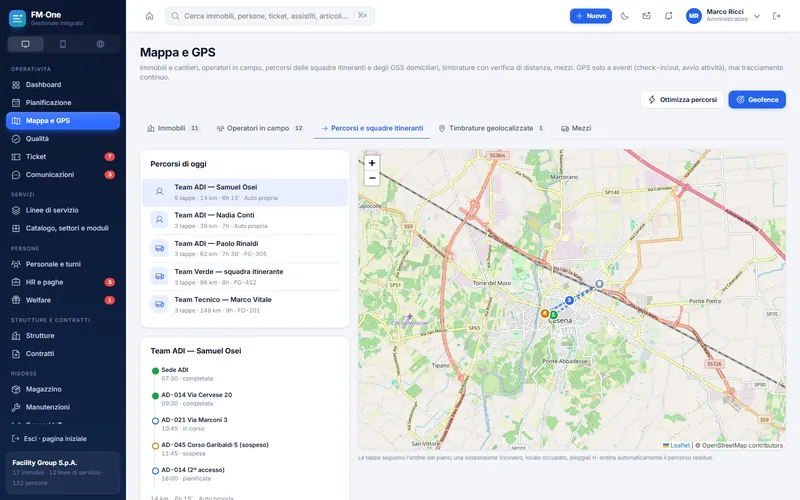
Task: Click the FM-One logo icon
Action: [17, 18]
